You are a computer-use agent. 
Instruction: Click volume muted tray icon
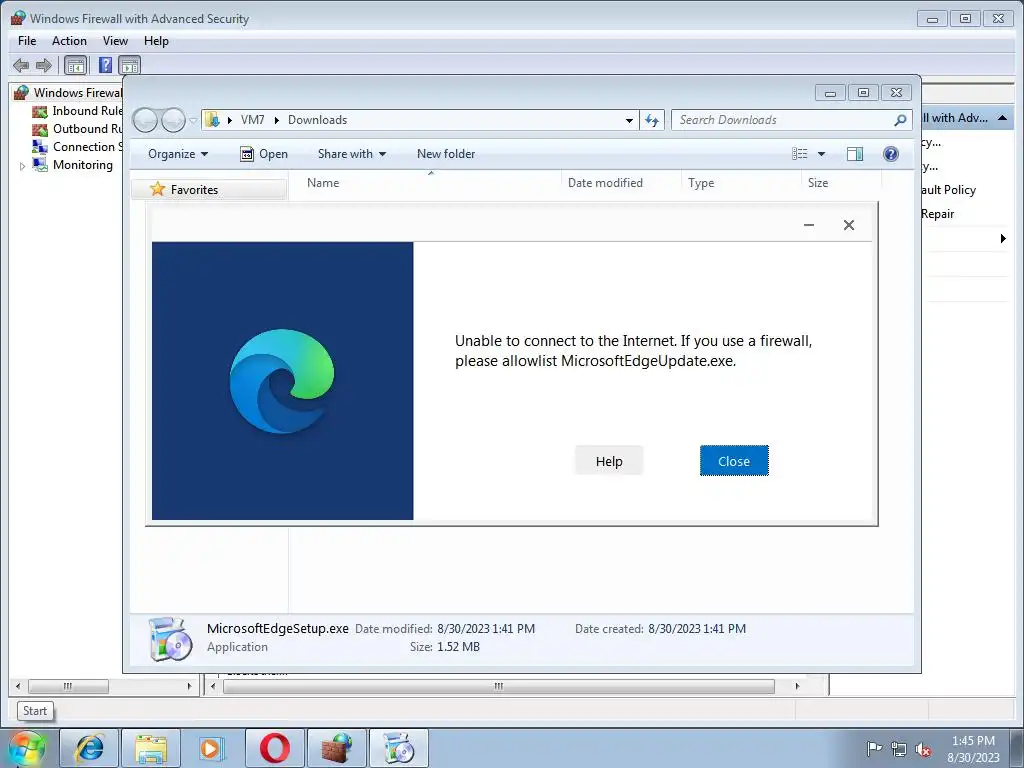pyautogui.click(x=923, y=749)
